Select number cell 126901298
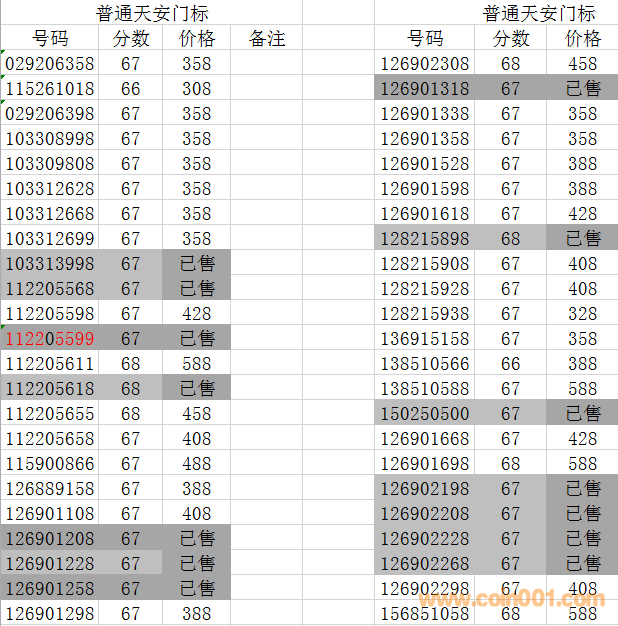Image resolution: width=618 pixels, height=626 pixels. click(x=50, y=613)
